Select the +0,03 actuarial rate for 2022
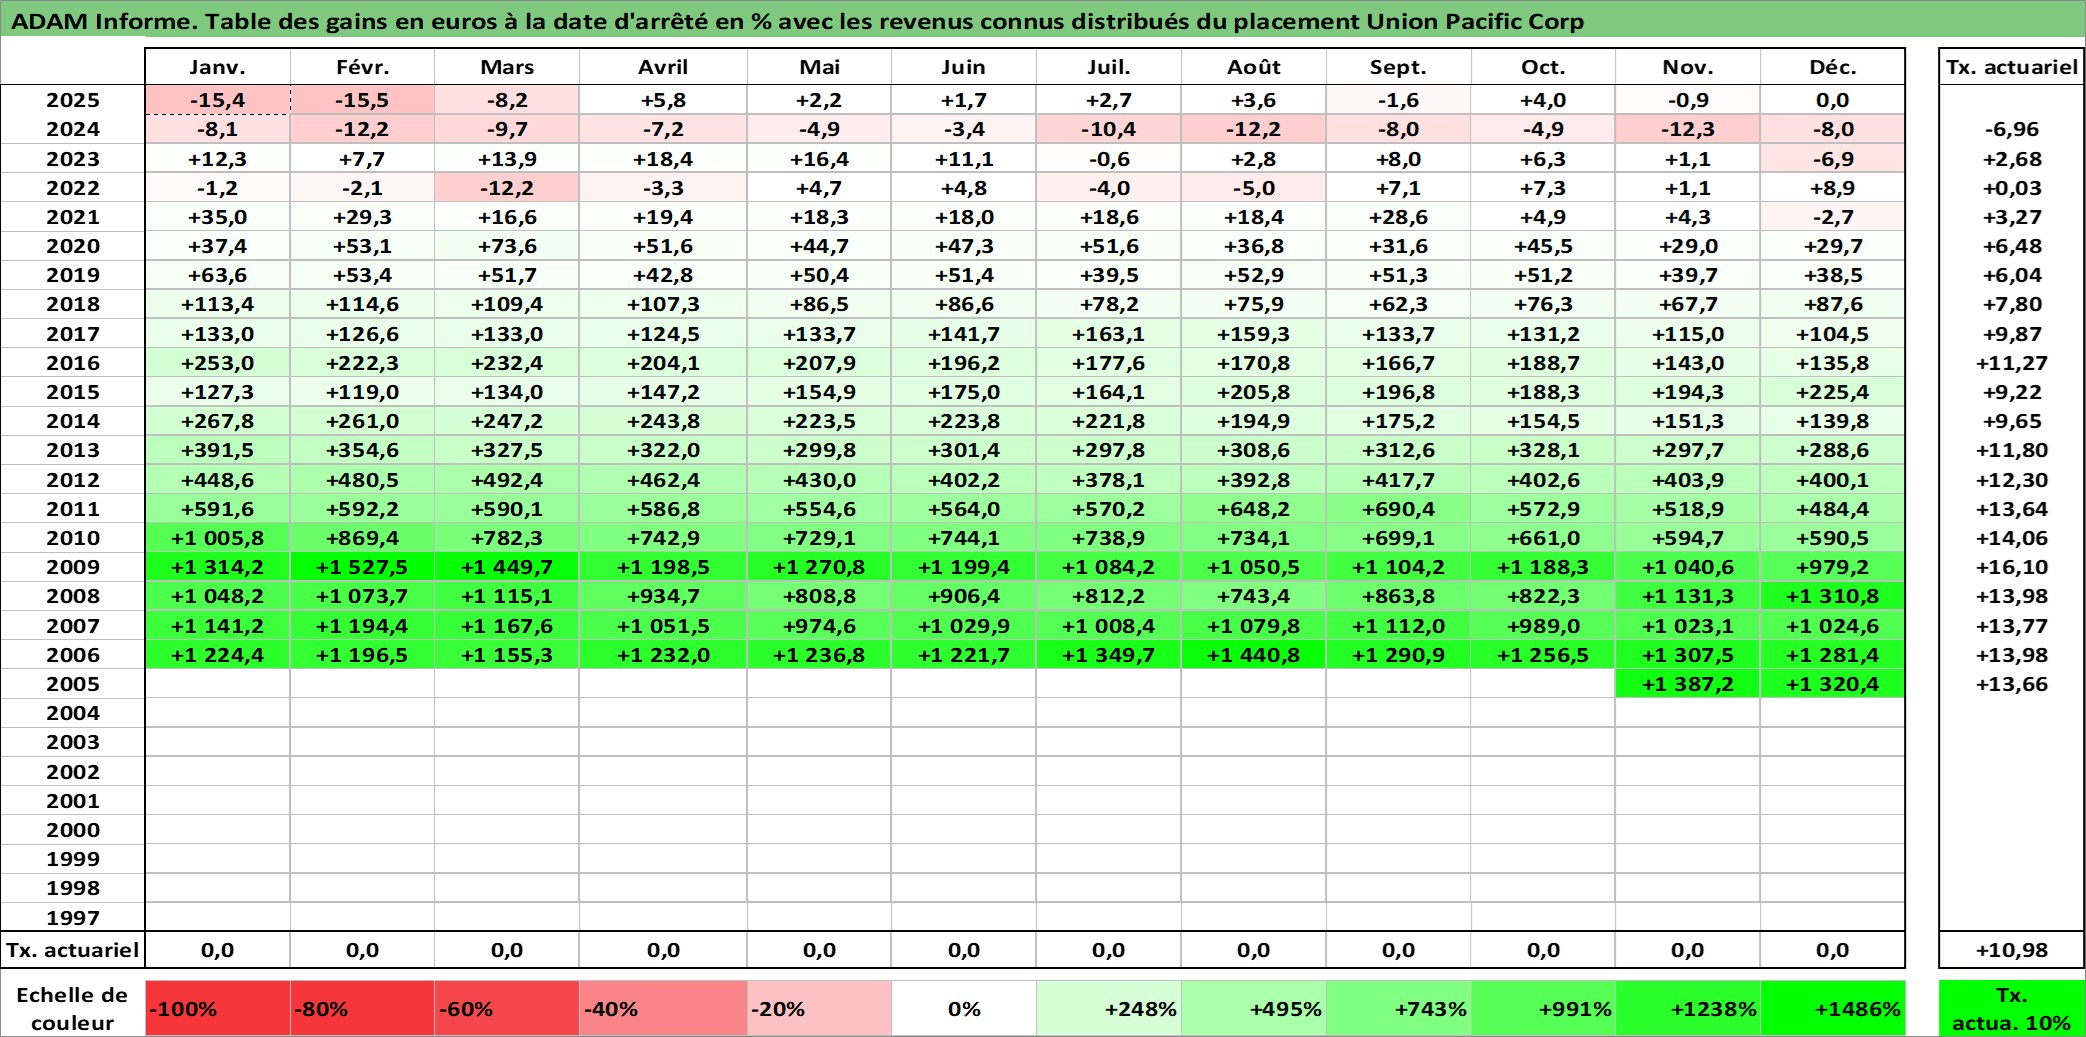Viewport: 2086px width, 1037px height. [2011, 188]
